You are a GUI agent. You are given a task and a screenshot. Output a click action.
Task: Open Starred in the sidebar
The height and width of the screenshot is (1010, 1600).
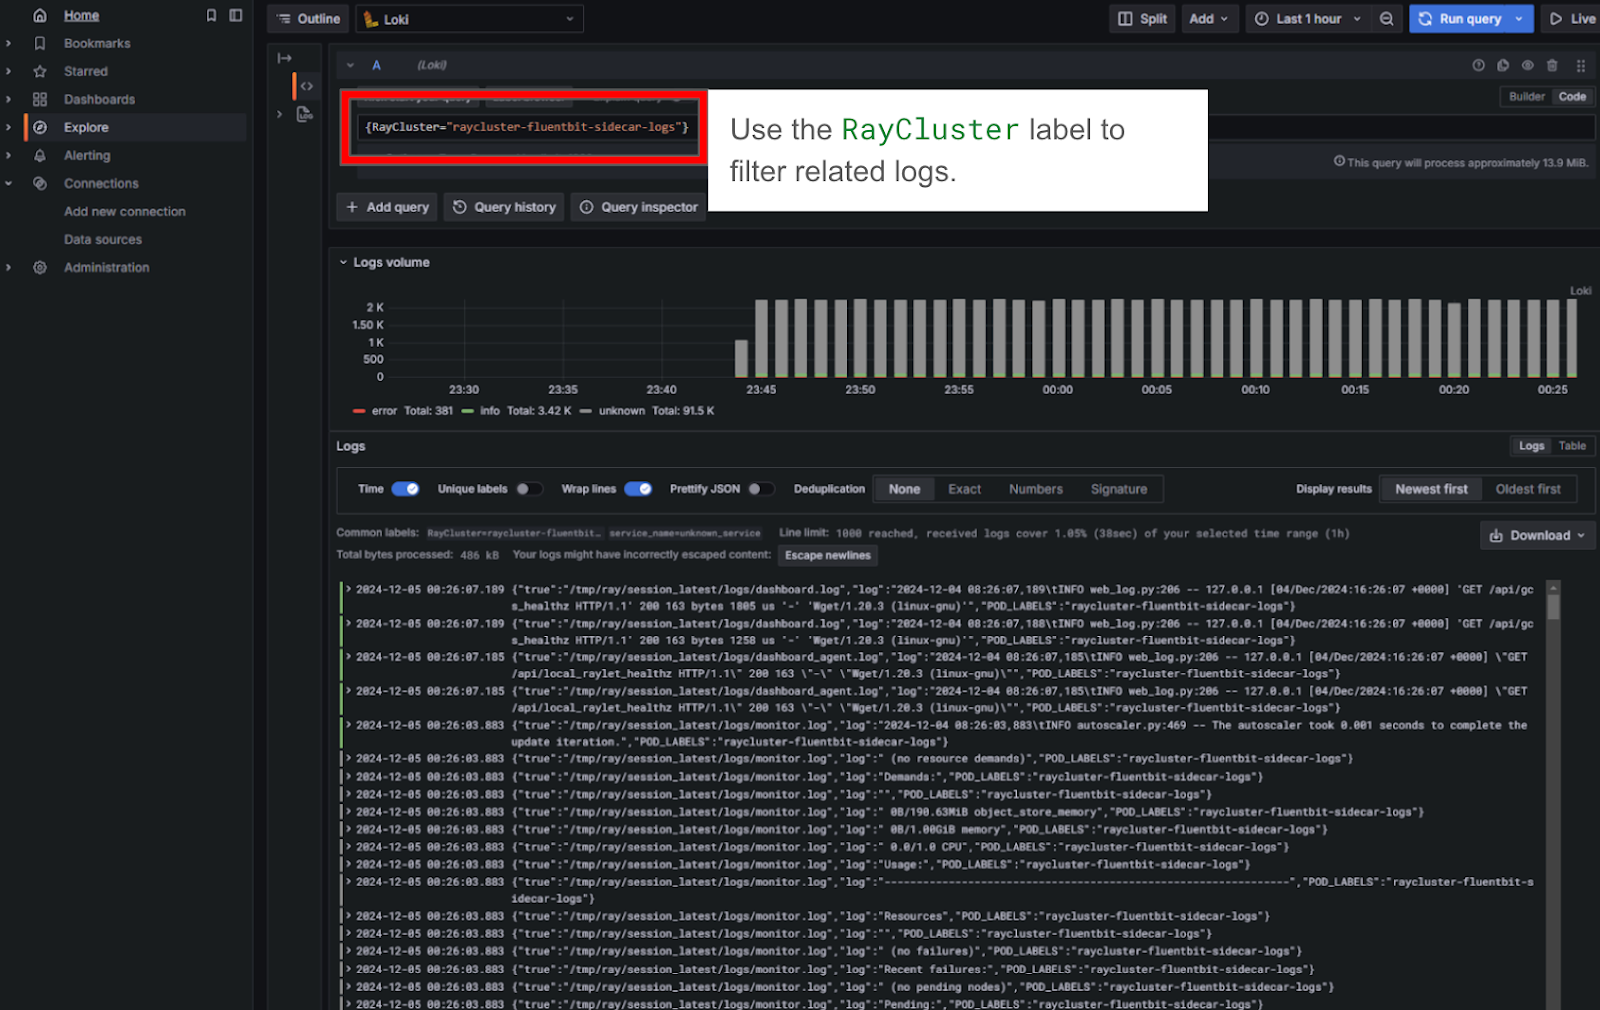(86, 71)
